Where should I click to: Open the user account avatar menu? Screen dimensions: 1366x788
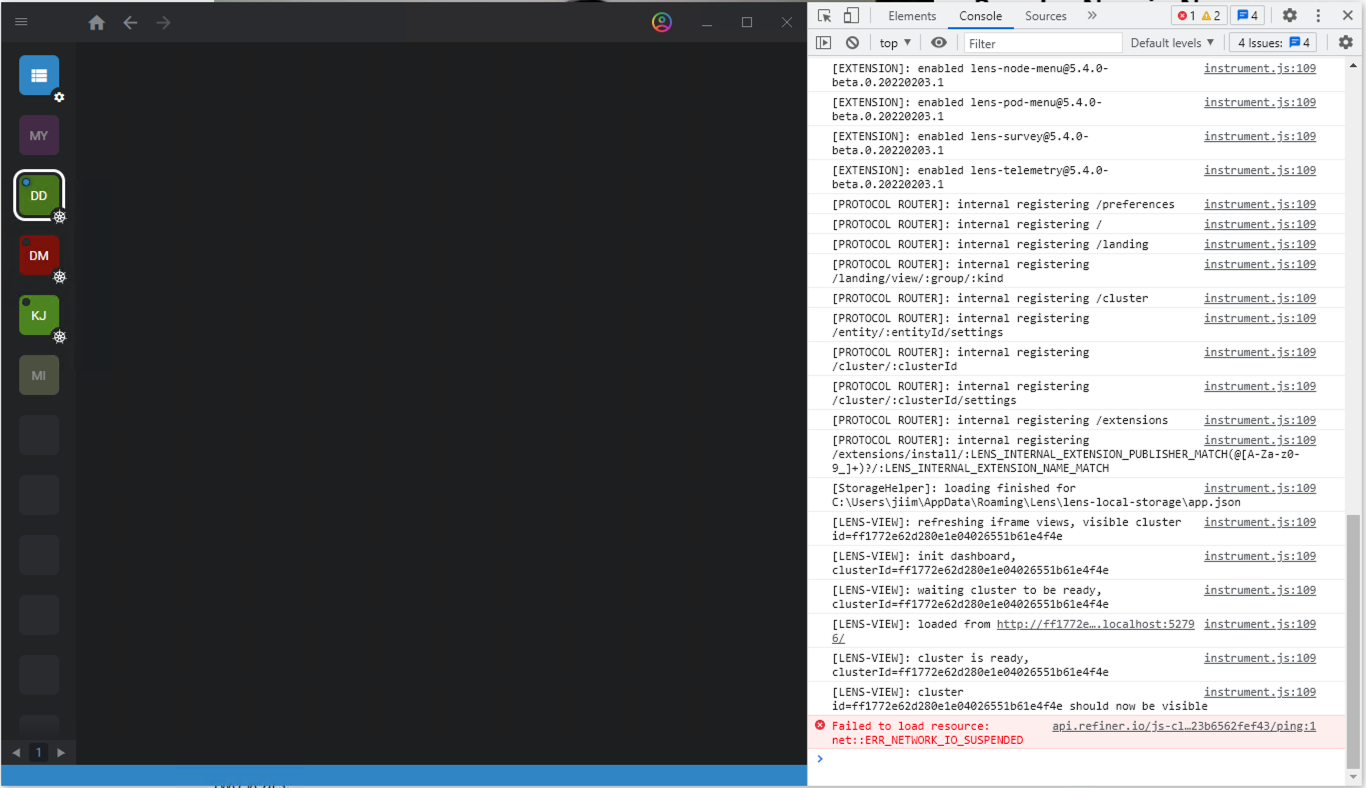[662, 22]
